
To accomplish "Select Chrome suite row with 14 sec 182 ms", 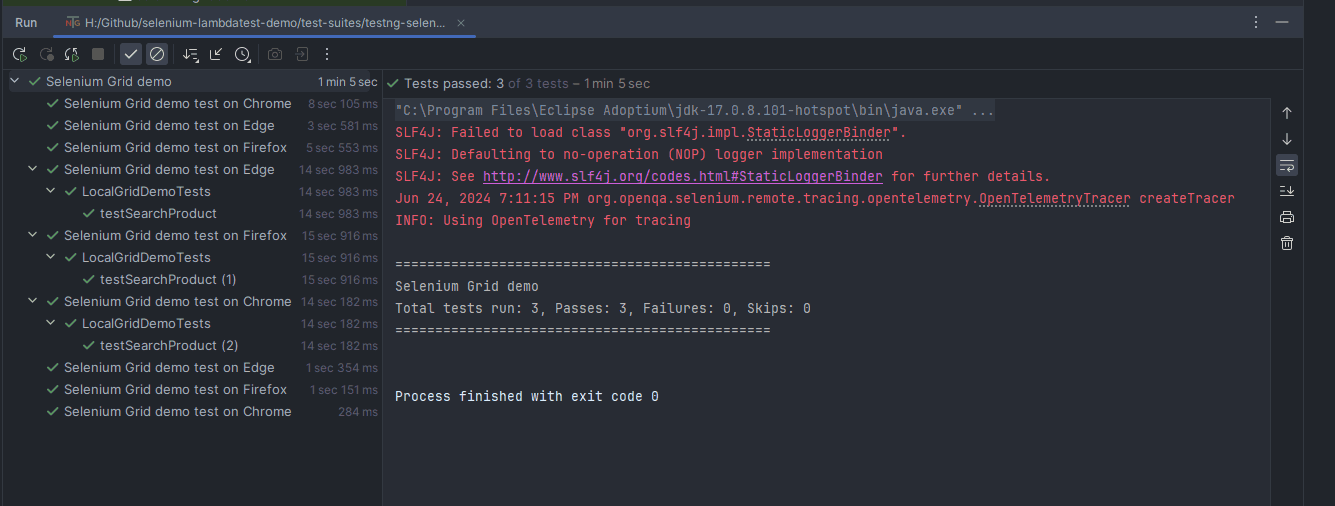I will click(x=194, y=302).
